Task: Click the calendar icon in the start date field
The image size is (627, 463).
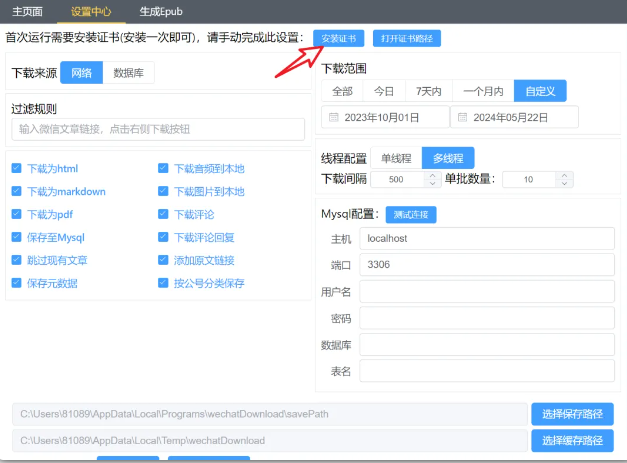Action: tap(334, 118)
